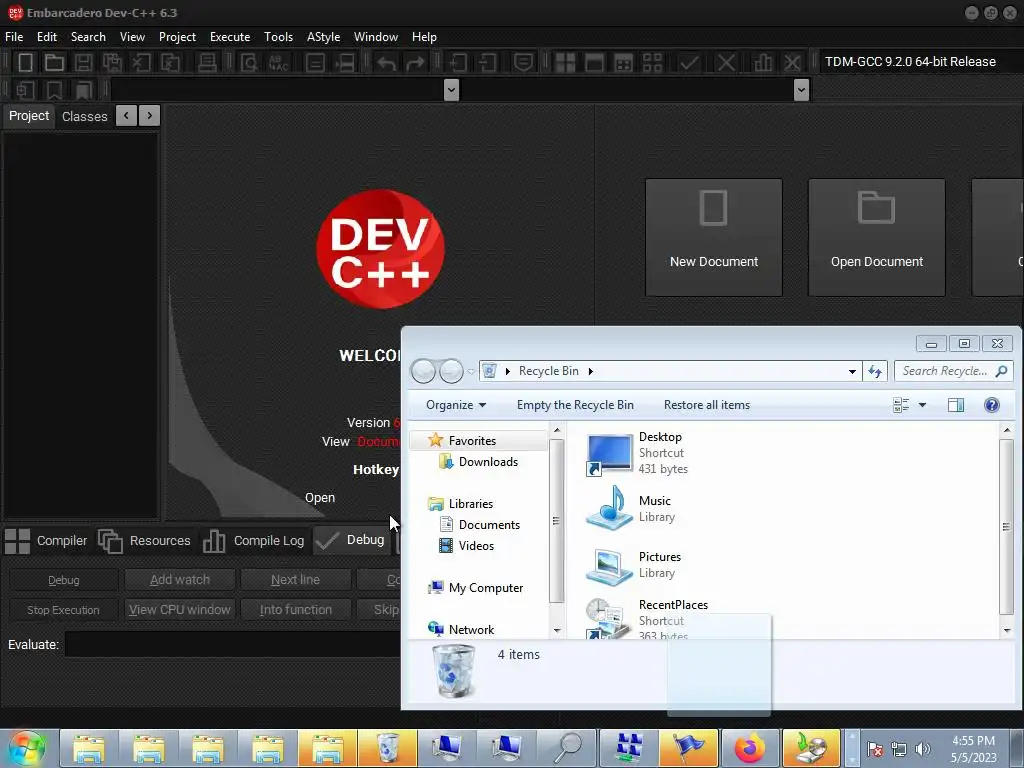Viewport: 1024px width, 768px height.
Task: Click the Open Document tile
Action: pyautogui.click(x=876, y=237)
